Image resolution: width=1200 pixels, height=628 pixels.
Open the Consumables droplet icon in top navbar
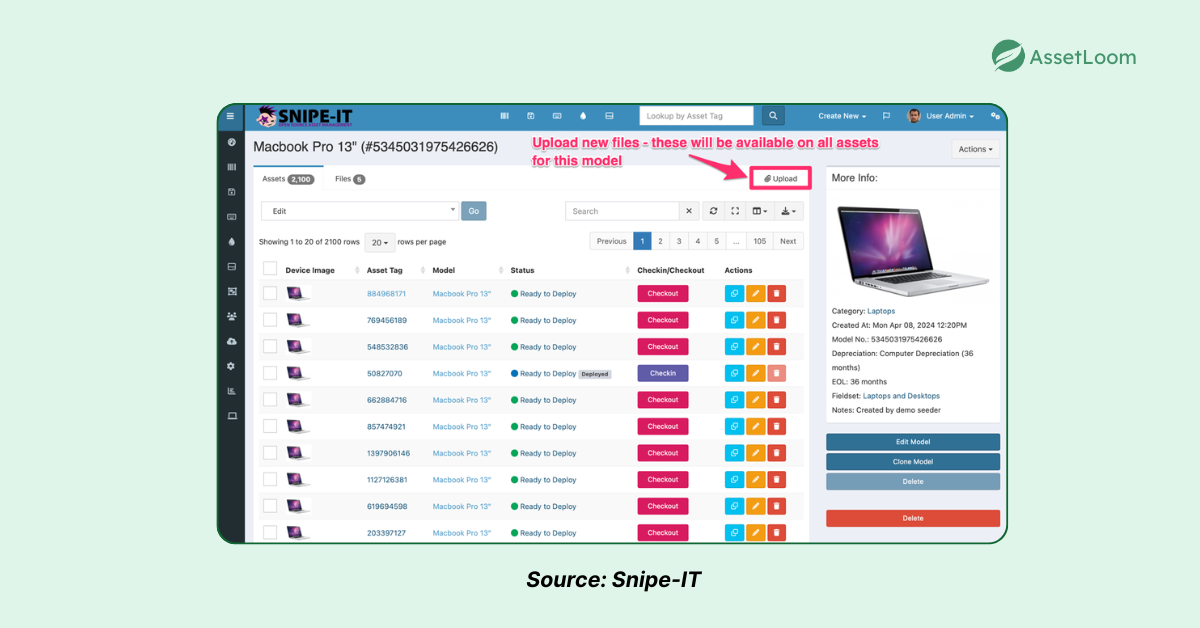pos(582,116)
